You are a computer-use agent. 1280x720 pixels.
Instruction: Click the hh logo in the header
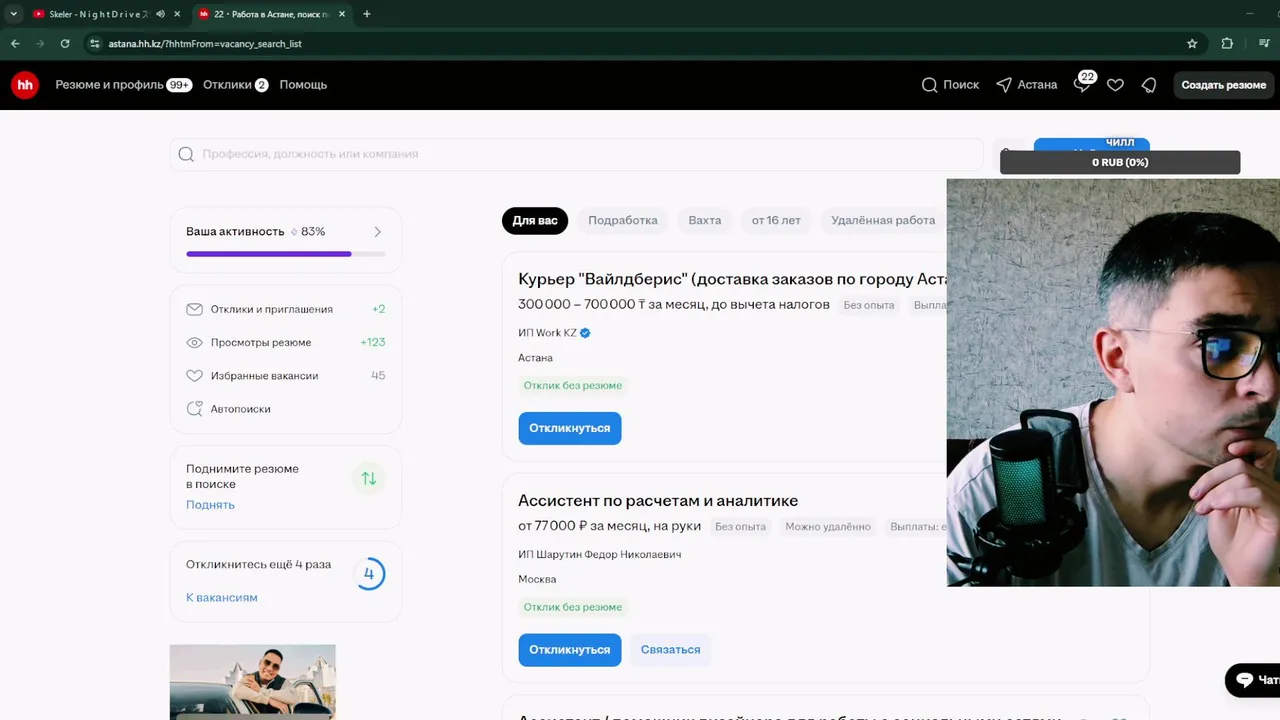(25, 85)
